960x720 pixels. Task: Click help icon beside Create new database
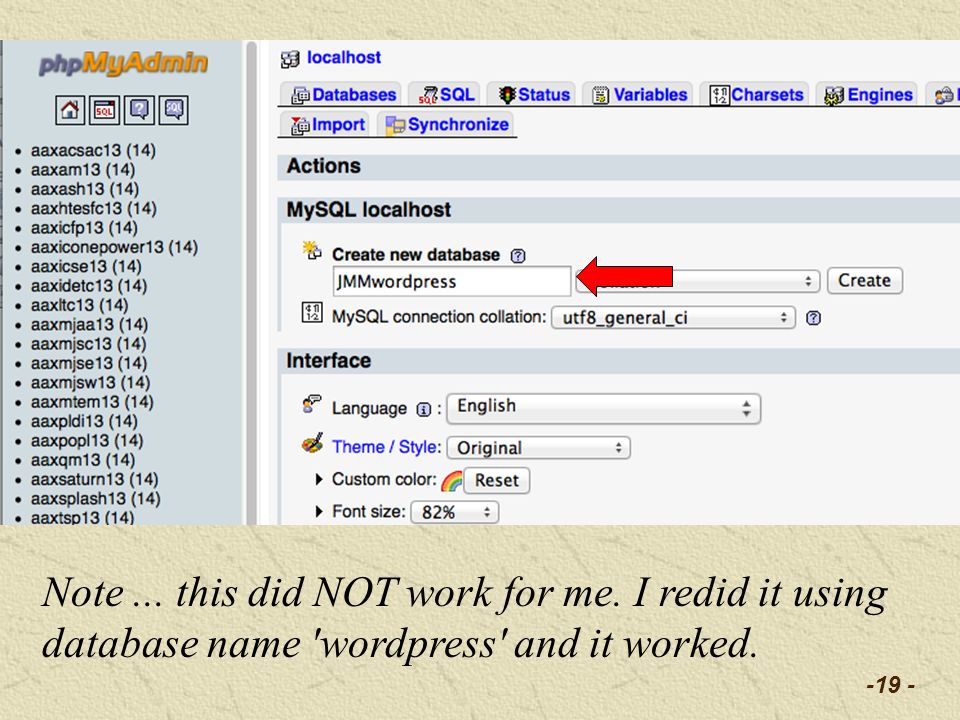point(518,255)
